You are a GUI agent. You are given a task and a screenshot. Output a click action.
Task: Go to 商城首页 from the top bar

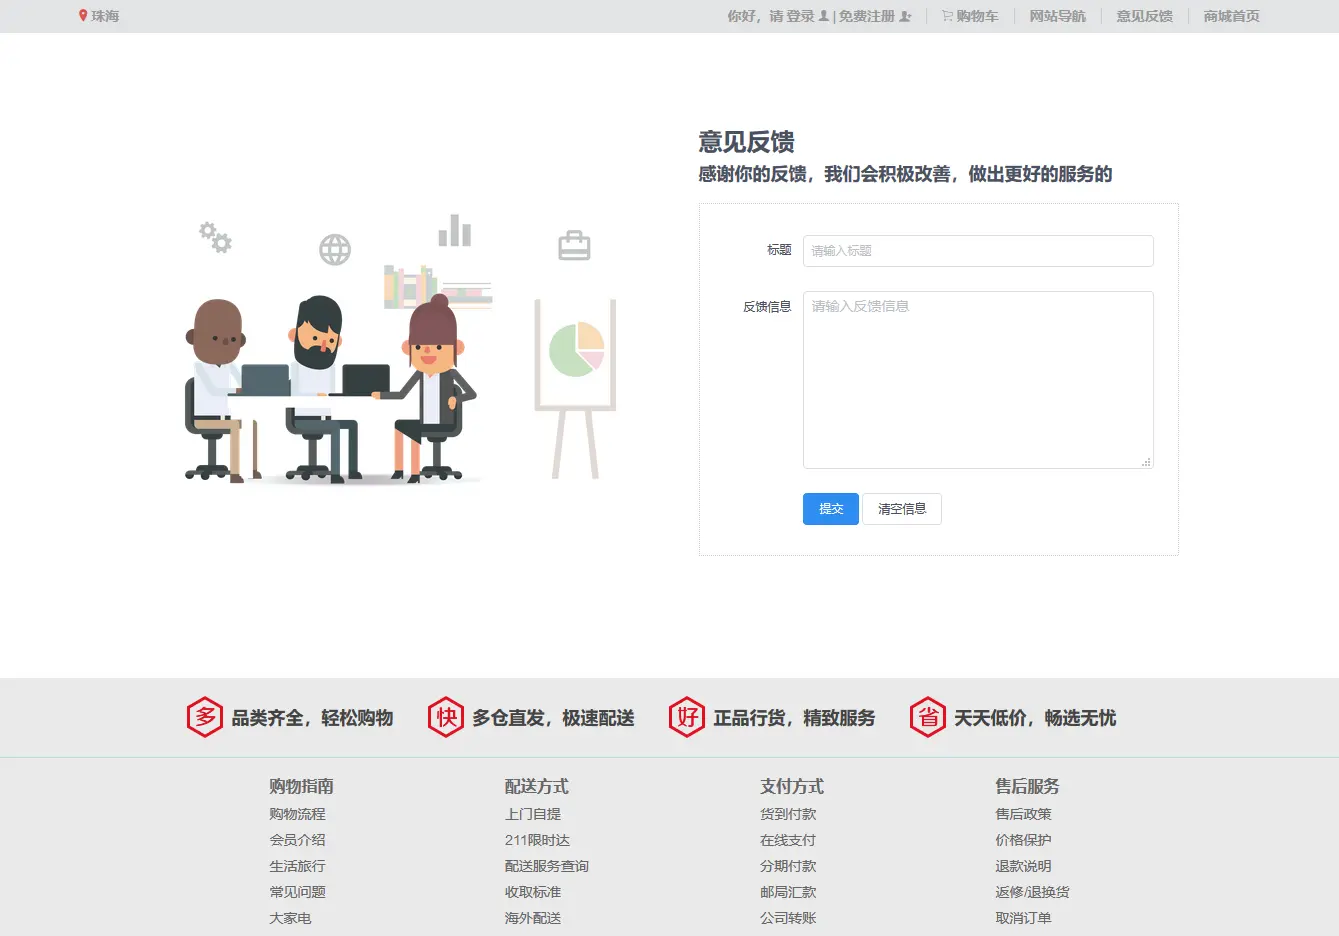coord(1230,16)
